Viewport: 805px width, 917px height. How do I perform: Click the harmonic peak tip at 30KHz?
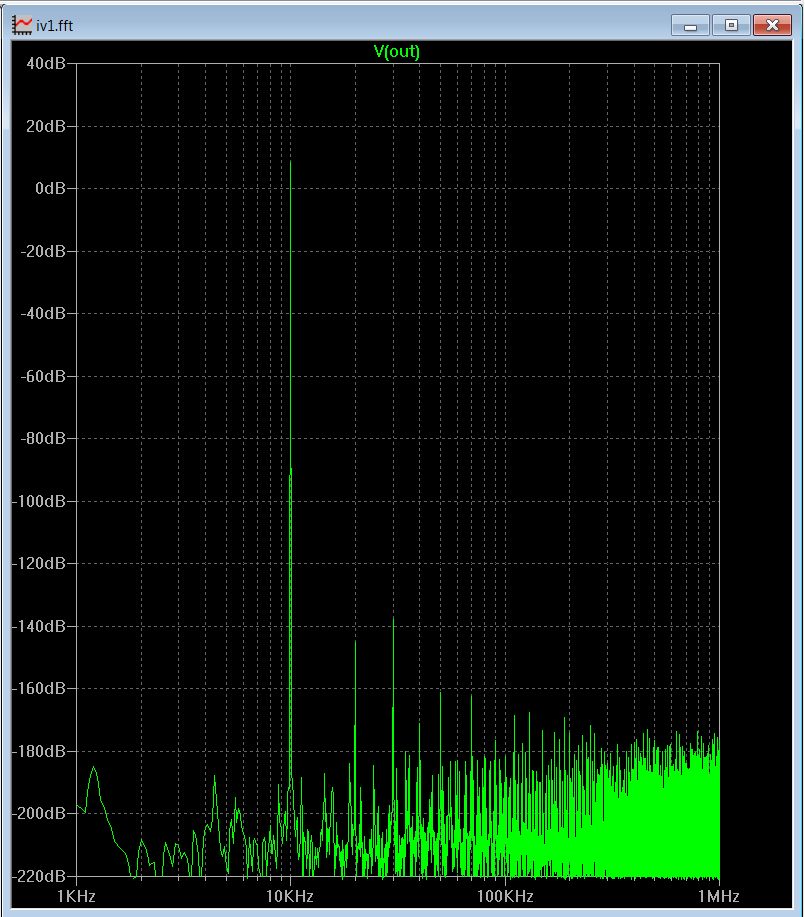point(393,618)
